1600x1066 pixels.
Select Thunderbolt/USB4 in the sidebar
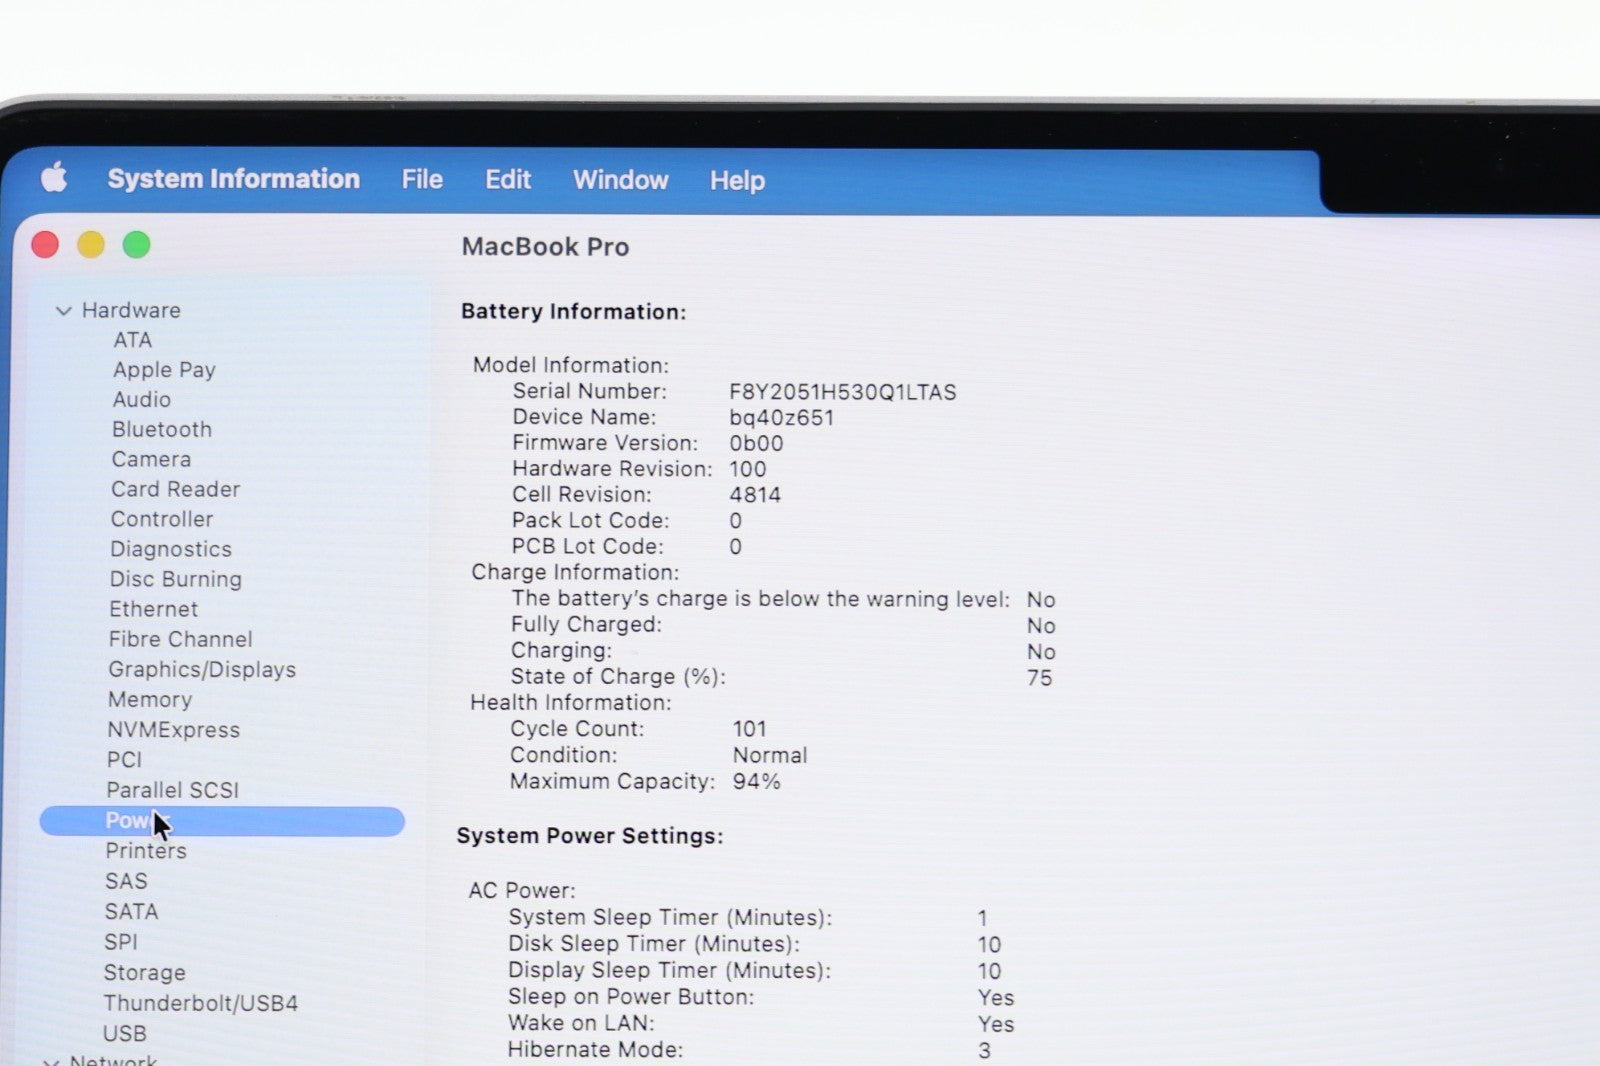[200, 1002]
